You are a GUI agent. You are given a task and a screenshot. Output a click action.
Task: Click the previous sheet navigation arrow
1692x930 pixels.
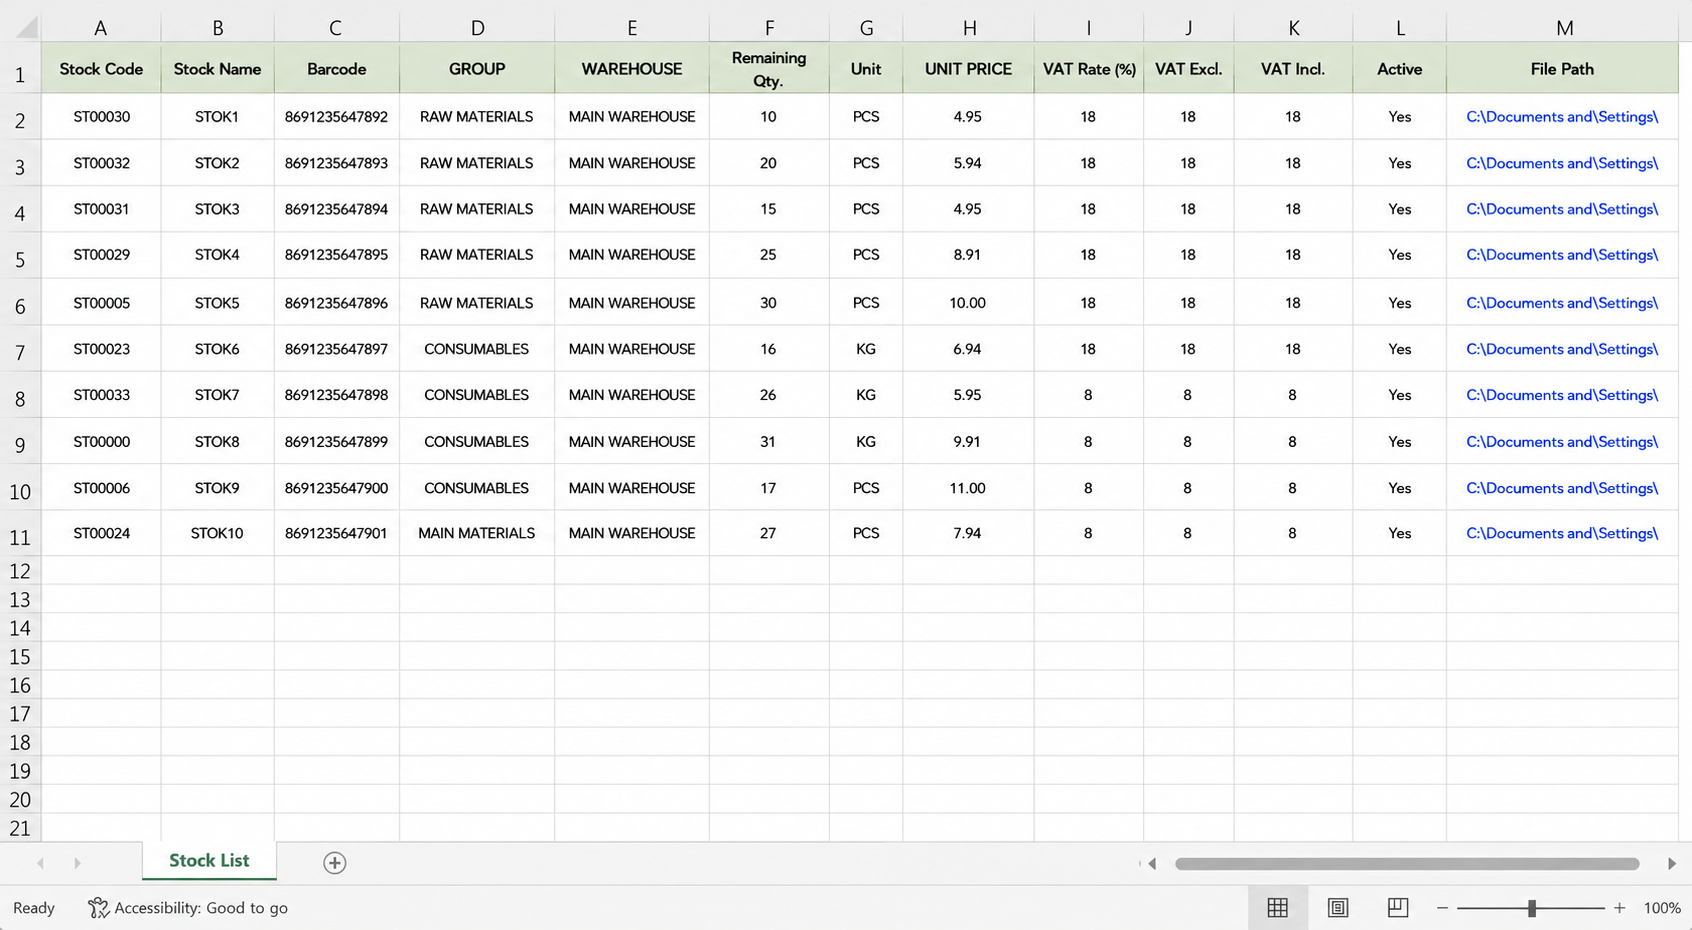pyautogui.click(x=41, y=863)
